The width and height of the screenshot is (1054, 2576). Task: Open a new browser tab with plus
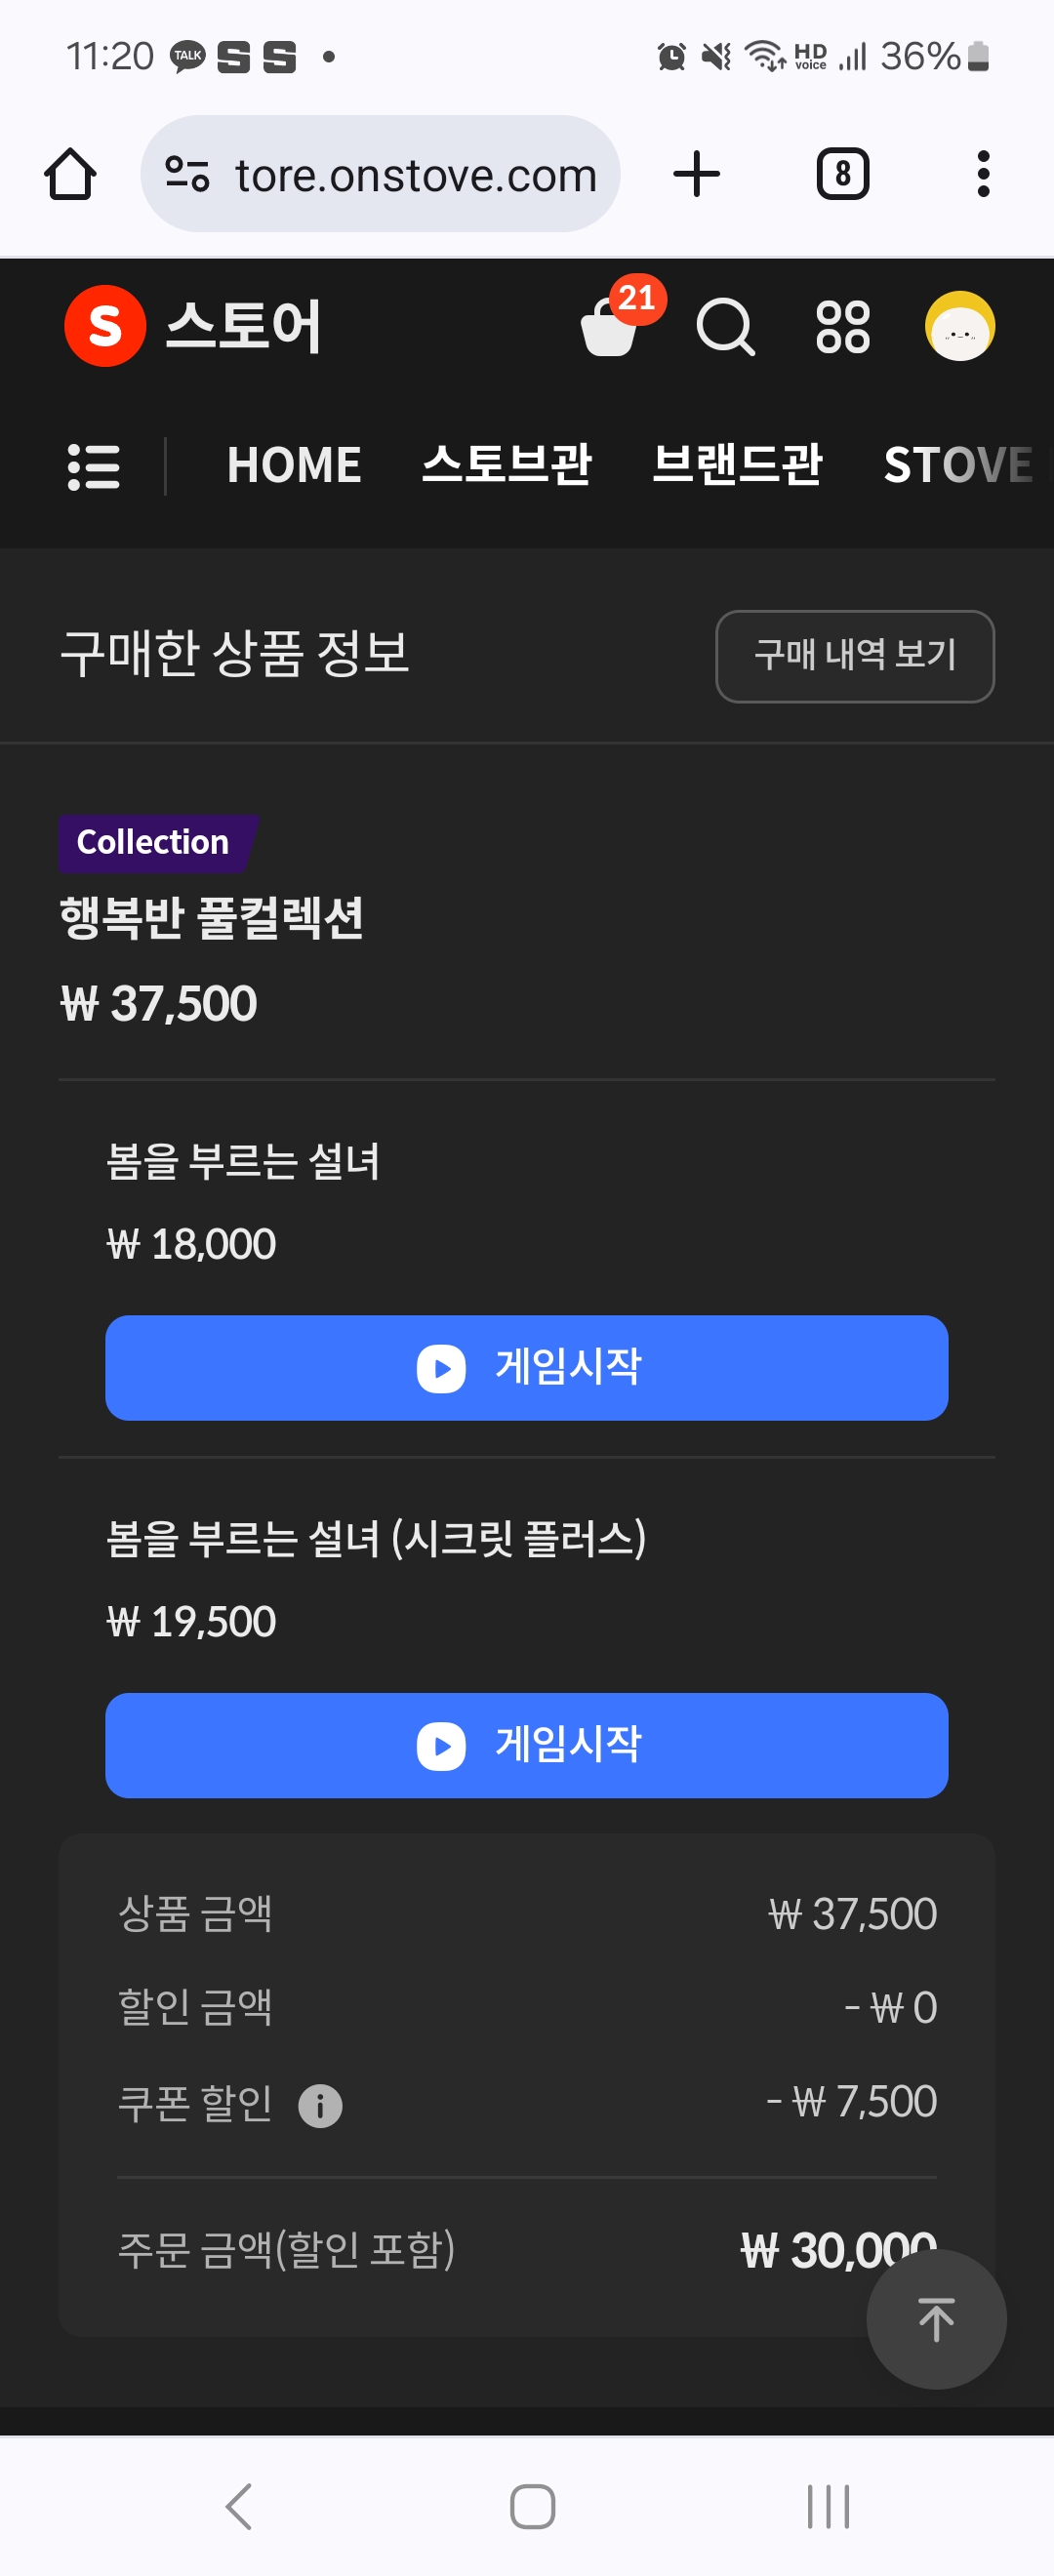click(697, 174)
